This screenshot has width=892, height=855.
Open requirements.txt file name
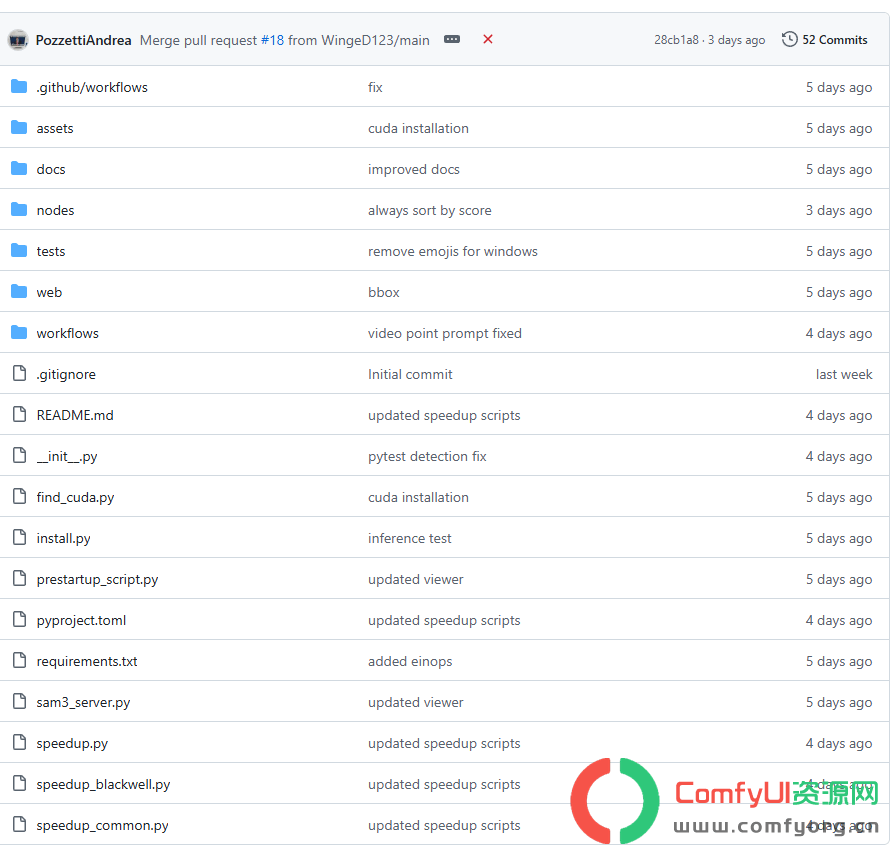86,662
